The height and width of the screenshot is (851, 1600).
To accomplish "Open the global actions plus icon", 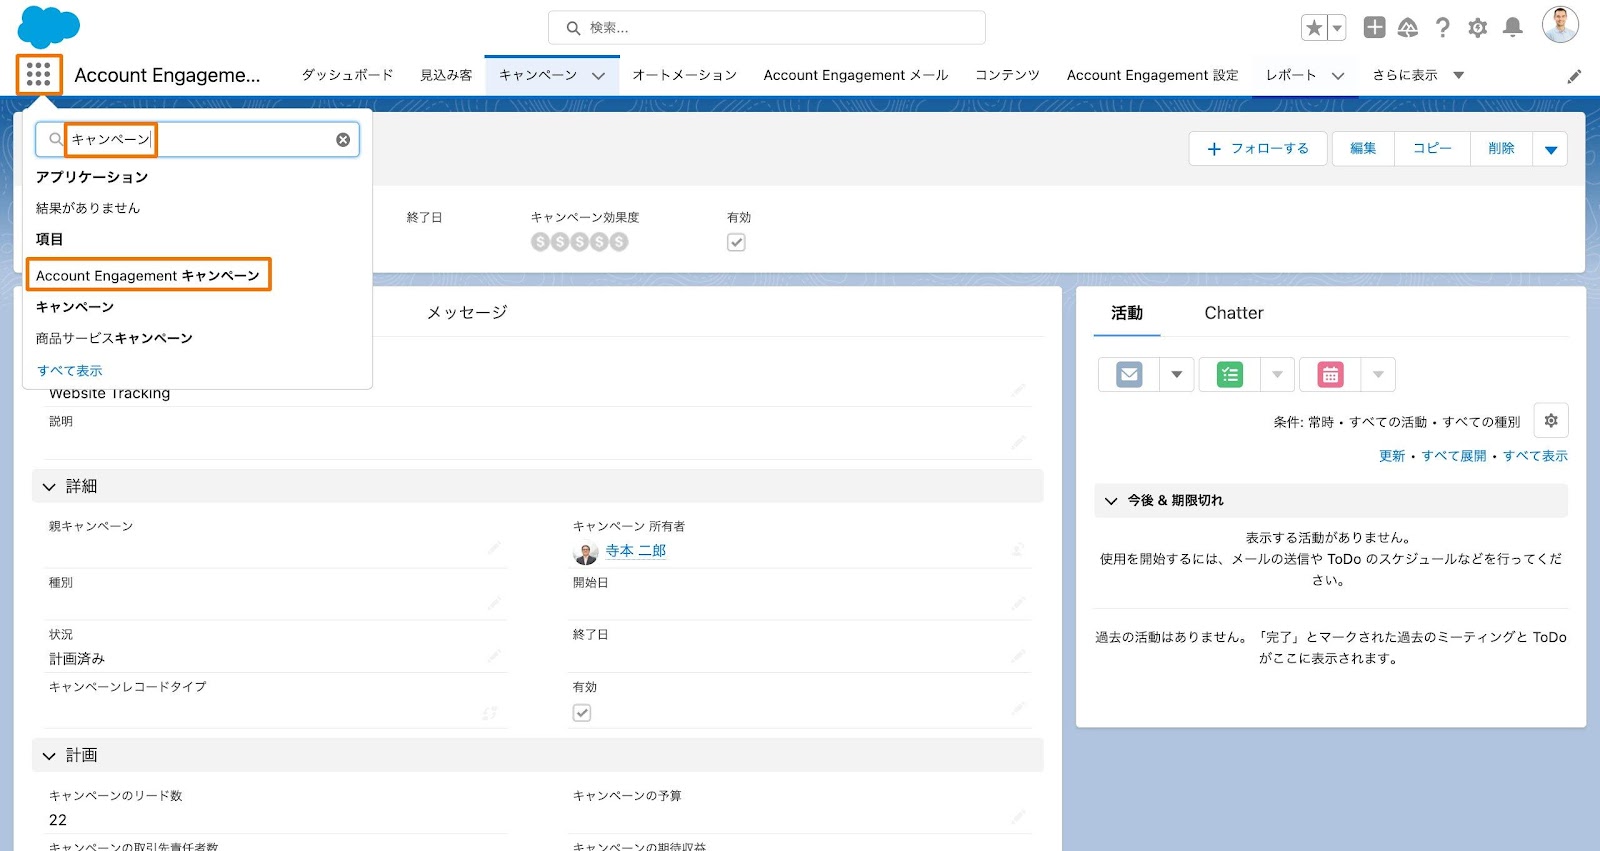I will click(x=1375, y=28).
